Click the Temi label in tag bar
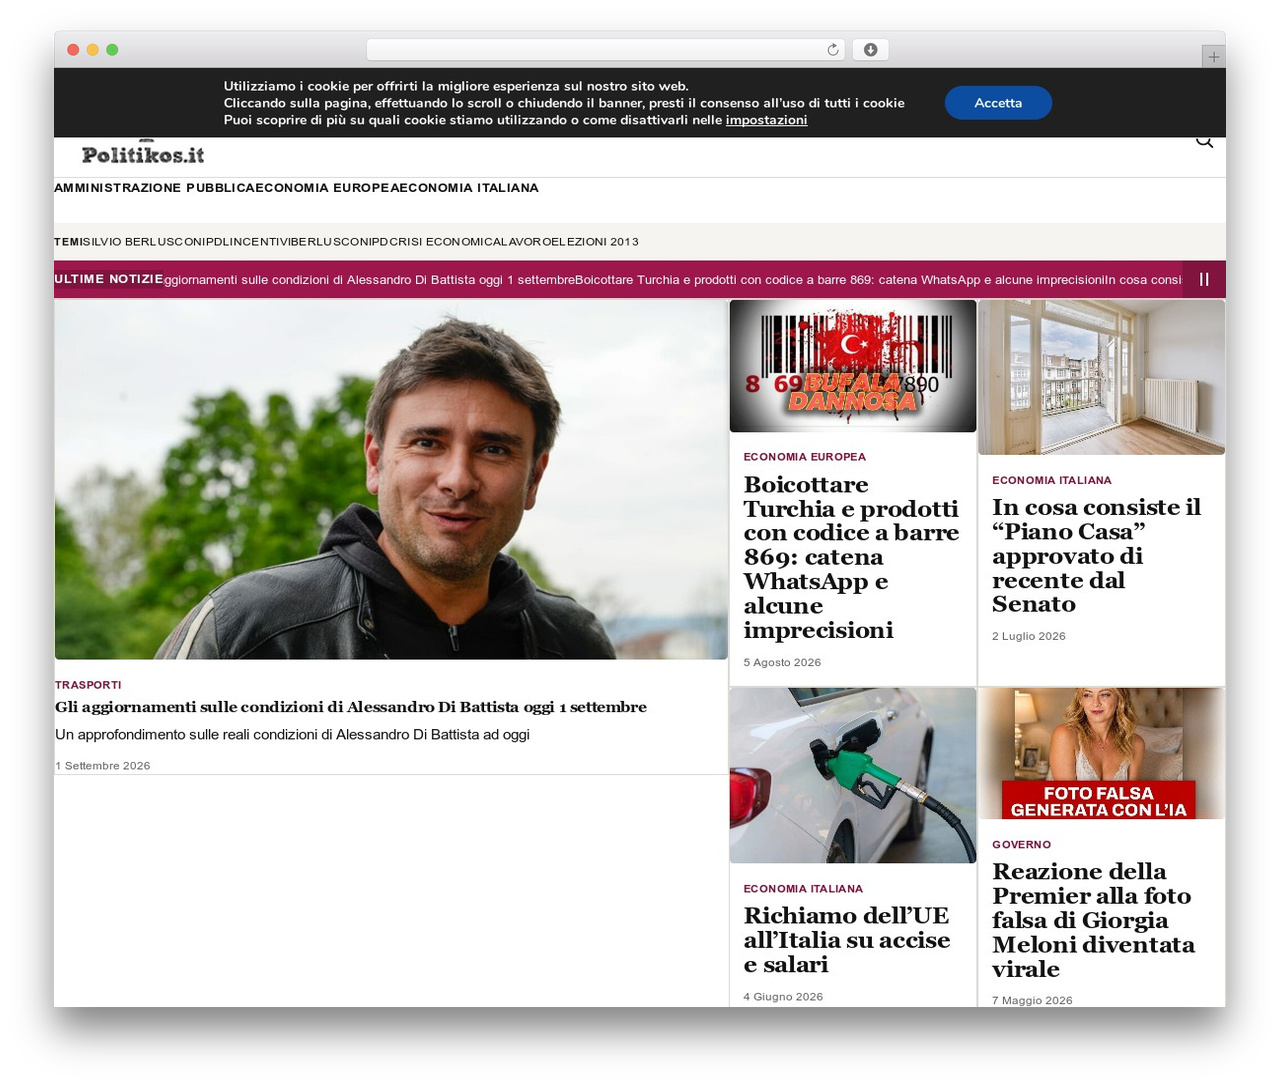Viewport: 1280px width, 1084px height. pyautogui.click(x=68, y=242)
